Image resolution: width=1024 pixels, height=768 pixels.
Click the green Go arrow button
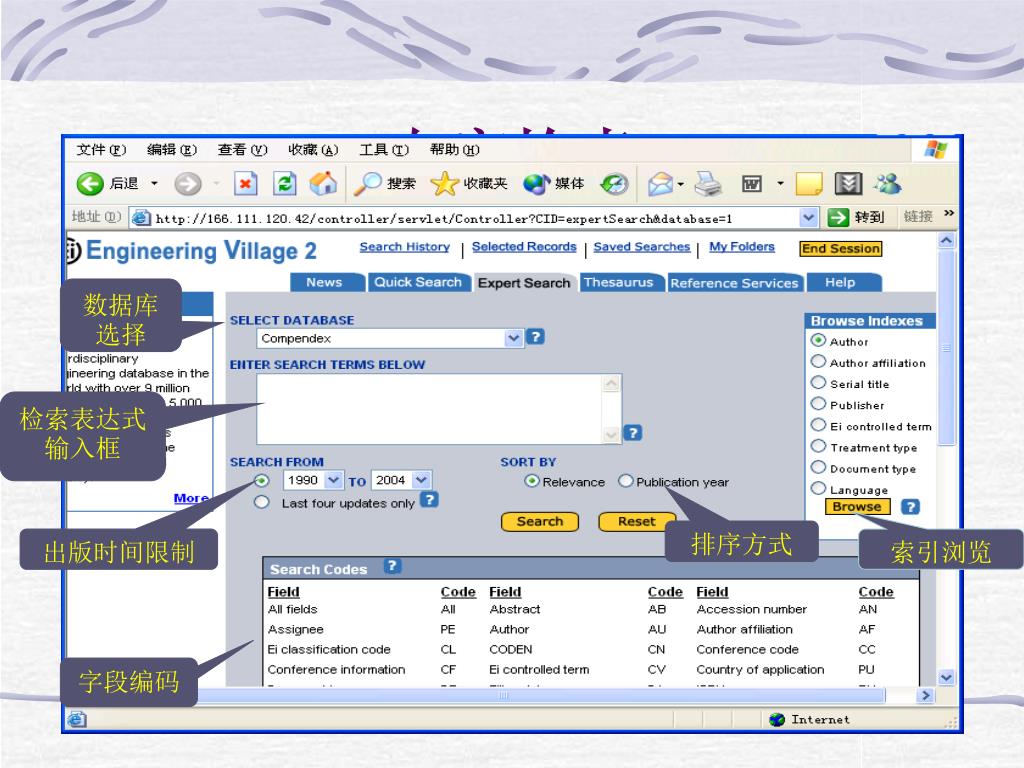(838, 217)
